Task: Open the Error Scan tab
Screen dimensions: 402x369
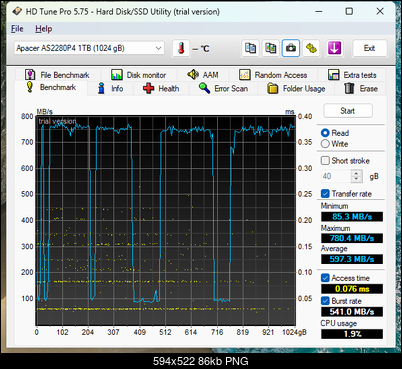Action: 223,89
